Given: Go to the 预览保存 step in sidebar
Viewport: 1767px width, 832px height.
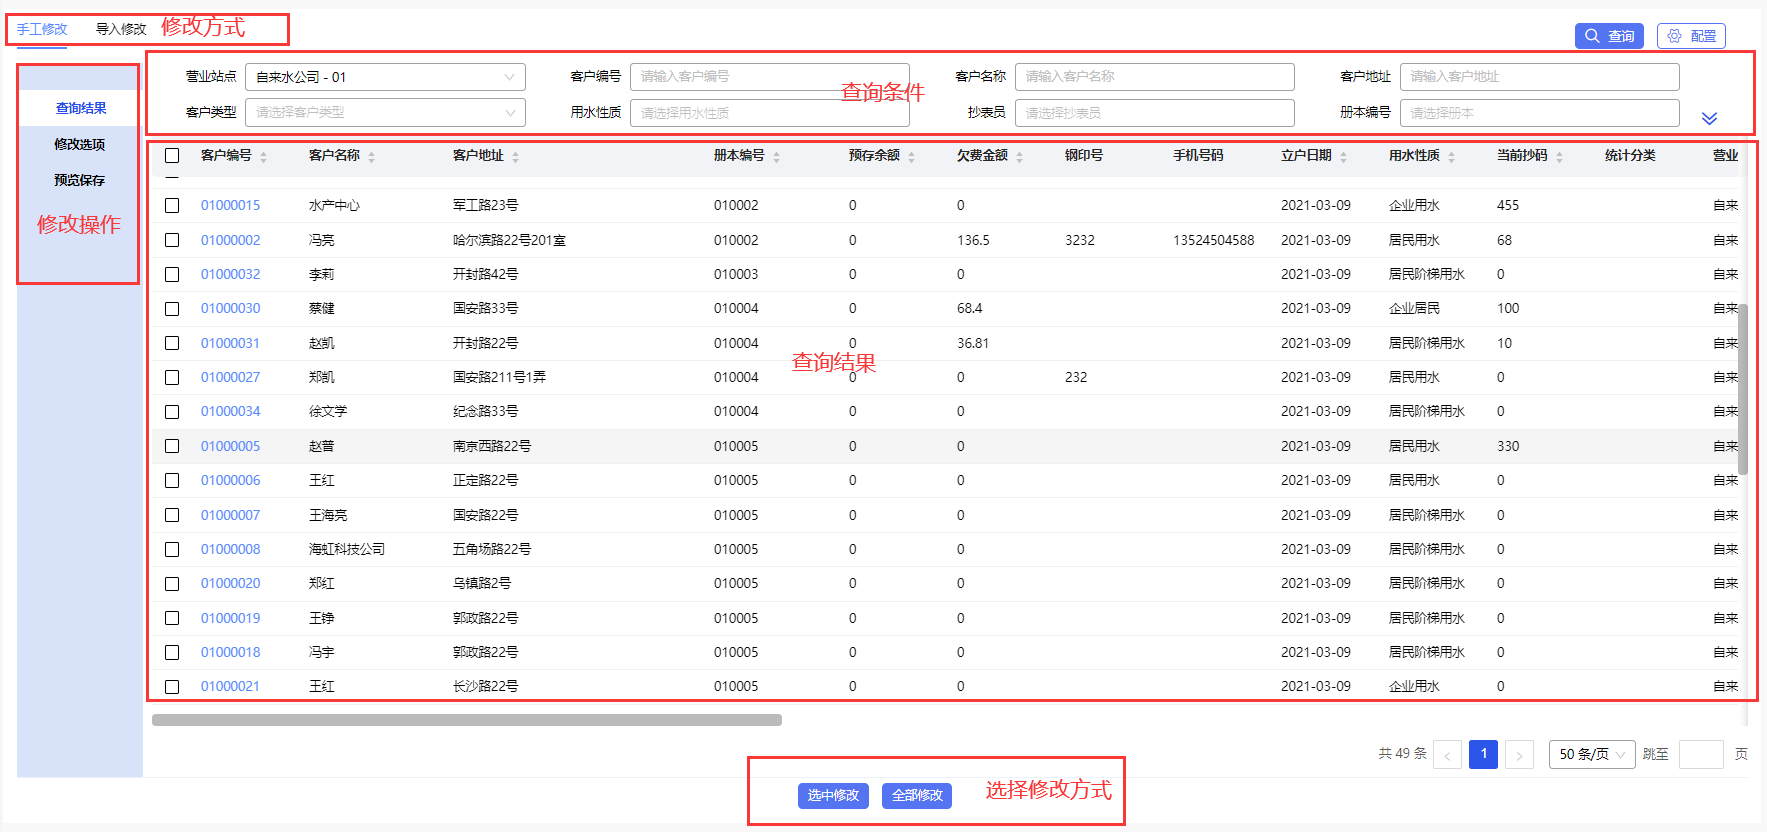Looking at the screenshot, I should [x=80, y=180].
